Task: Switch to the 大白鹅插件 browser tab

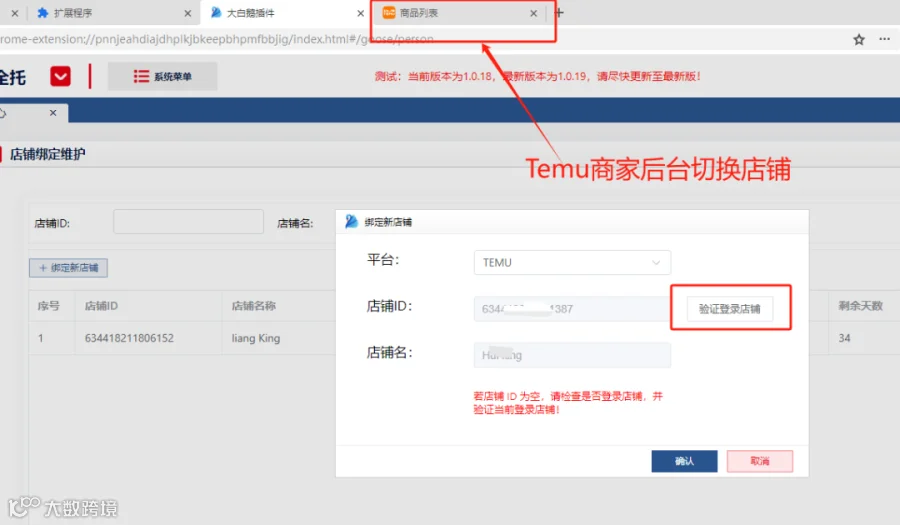Action: 284,13
